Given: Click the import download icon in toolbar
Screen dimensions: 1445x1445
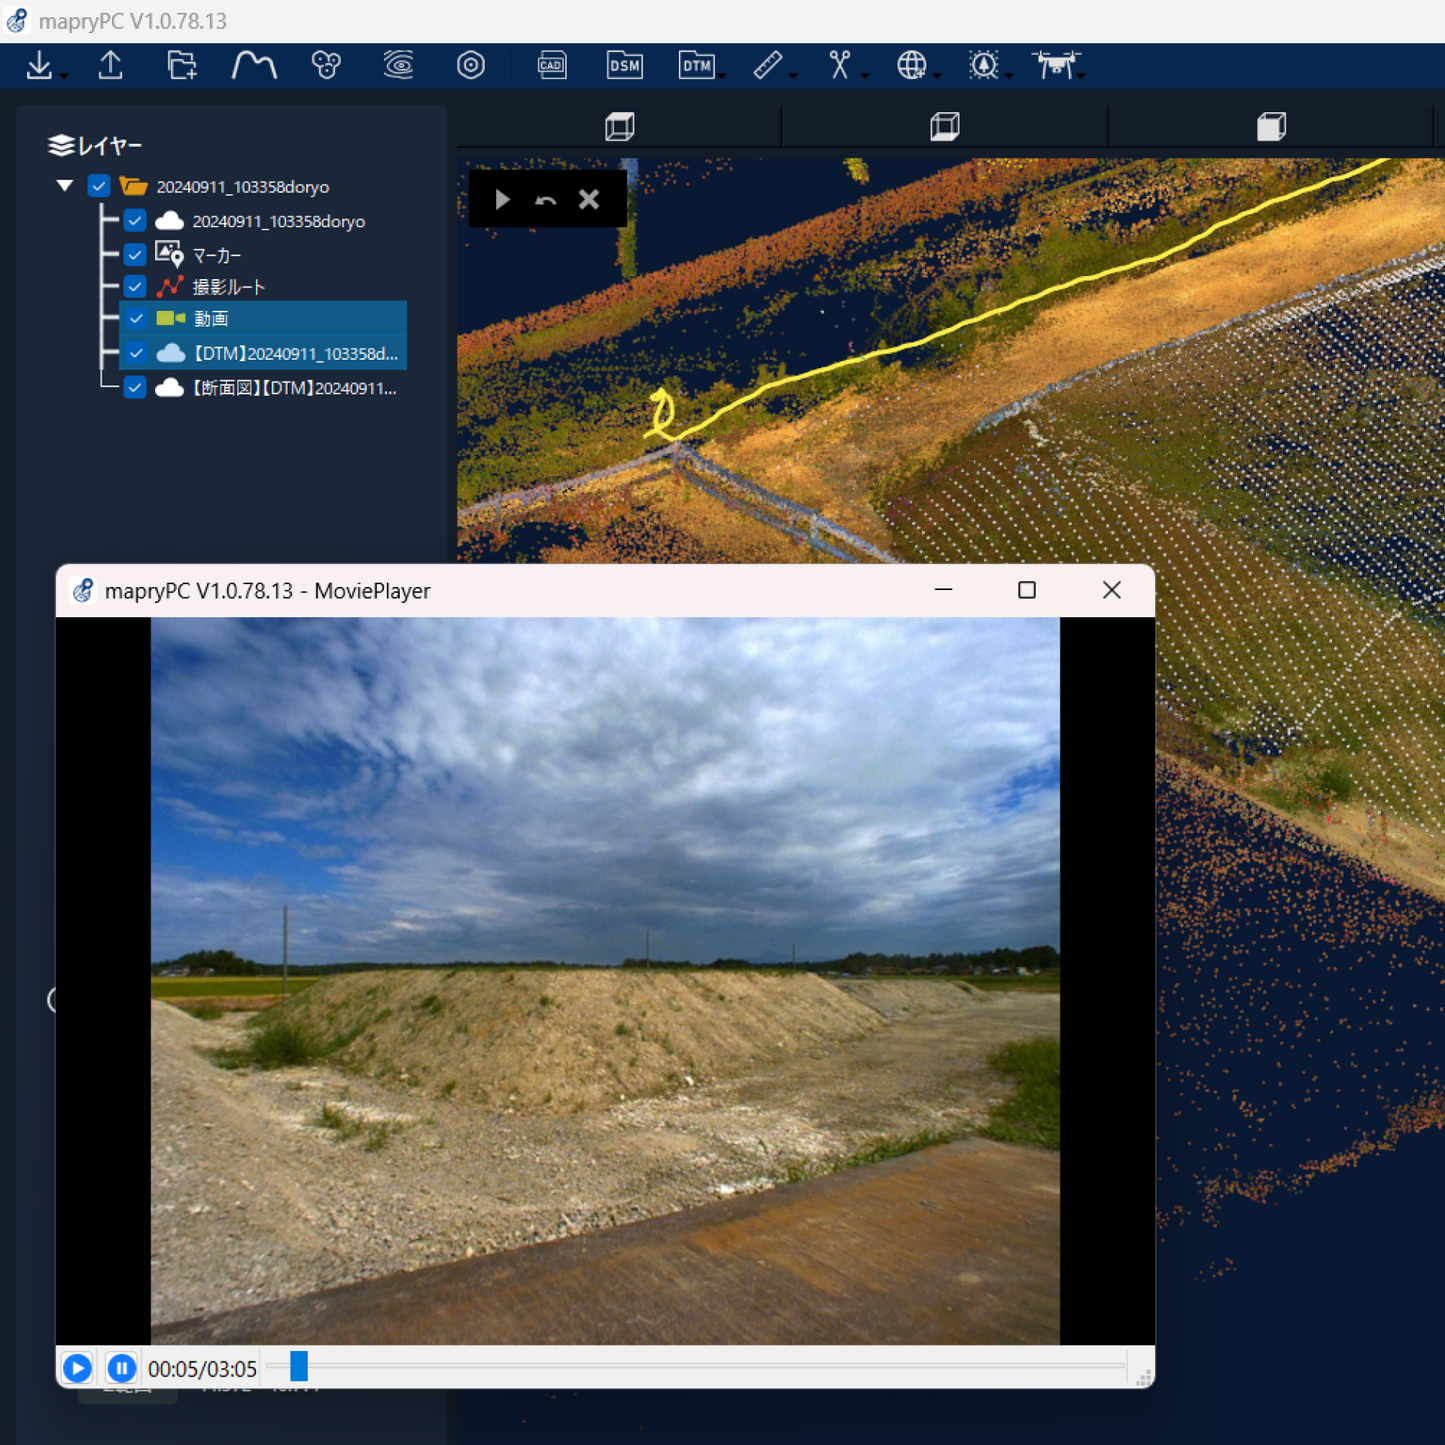Looking at the screenshot, I should click(39, 66).
